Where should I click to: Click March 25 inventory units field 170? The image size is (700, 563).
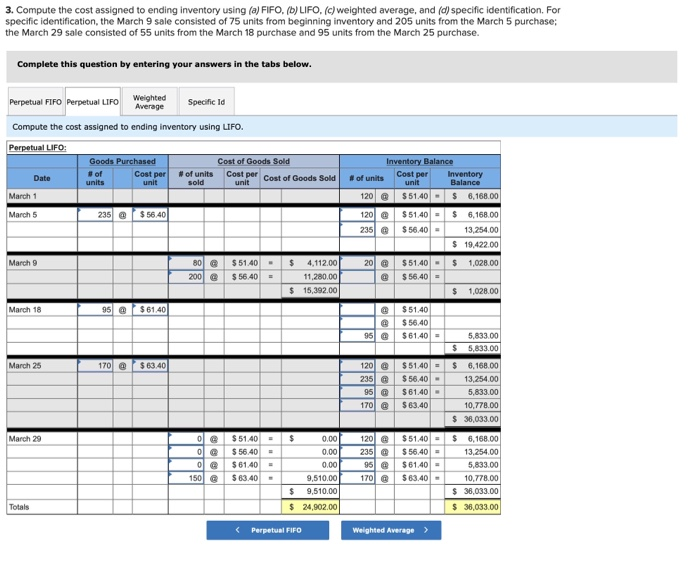click(x=358, y=405)
